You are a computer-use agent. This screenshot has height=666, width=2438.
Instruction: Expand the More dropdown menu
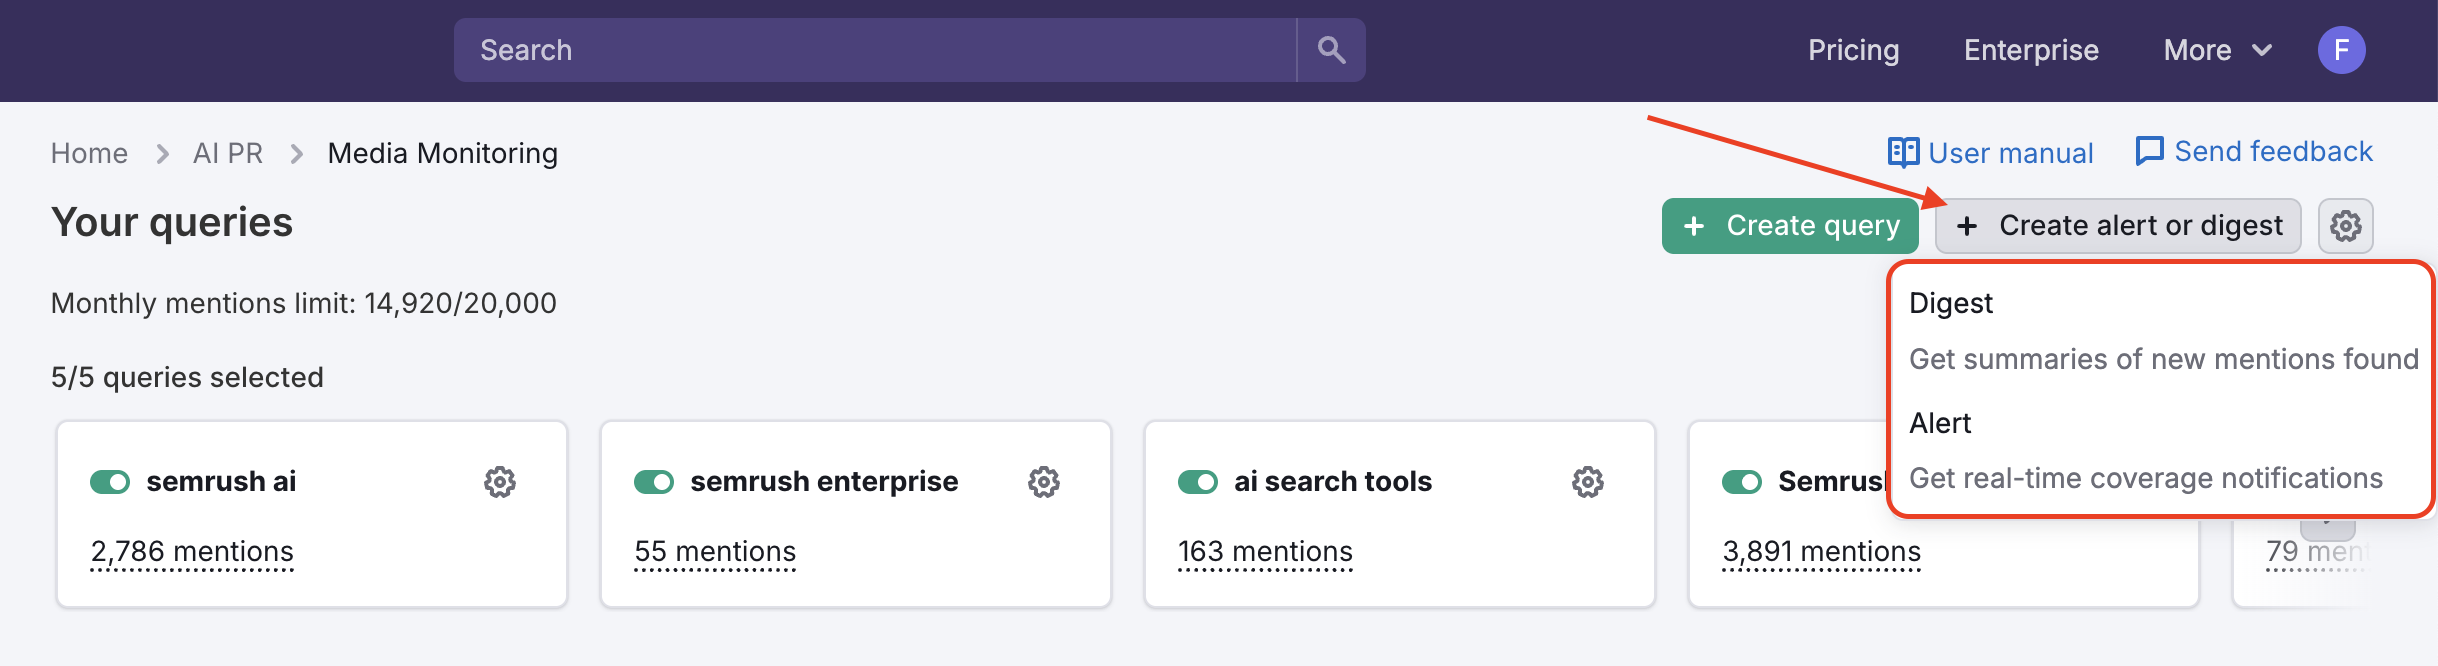click(2218, 50)
